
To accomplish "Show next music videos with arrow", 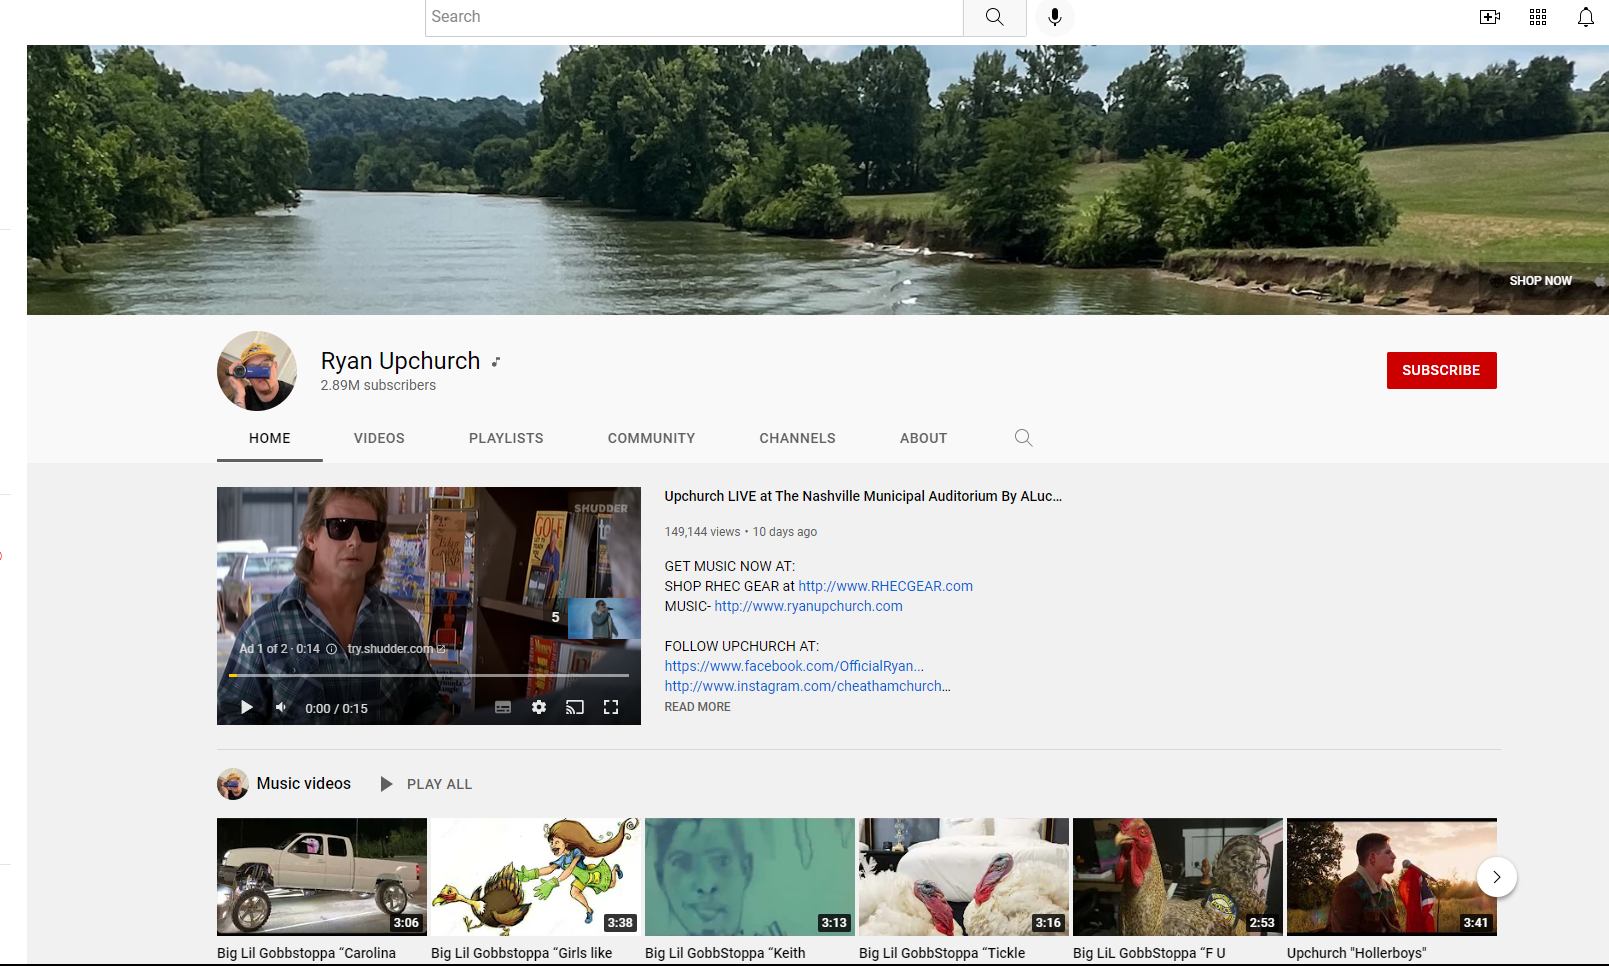I will click(x=1496, y=877).
